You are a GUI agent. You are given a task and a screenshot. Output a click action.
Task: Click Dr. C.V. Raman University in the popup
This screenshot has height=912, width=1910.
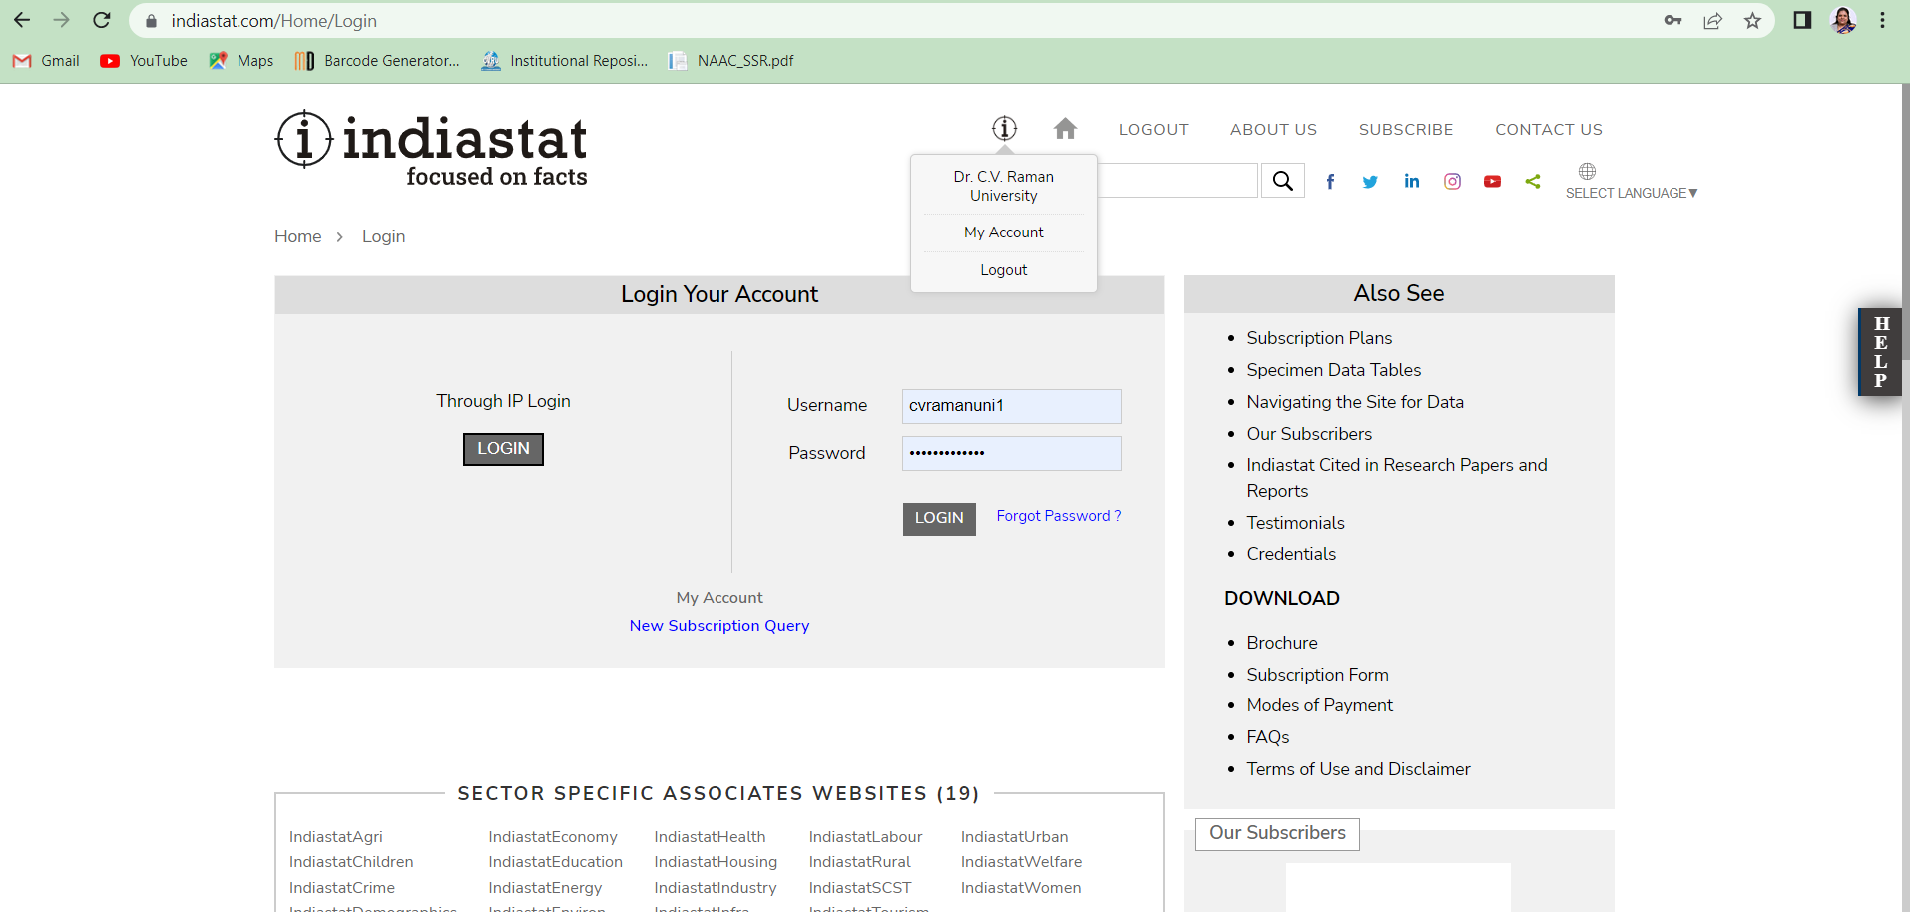click(x=1004, y=186)
